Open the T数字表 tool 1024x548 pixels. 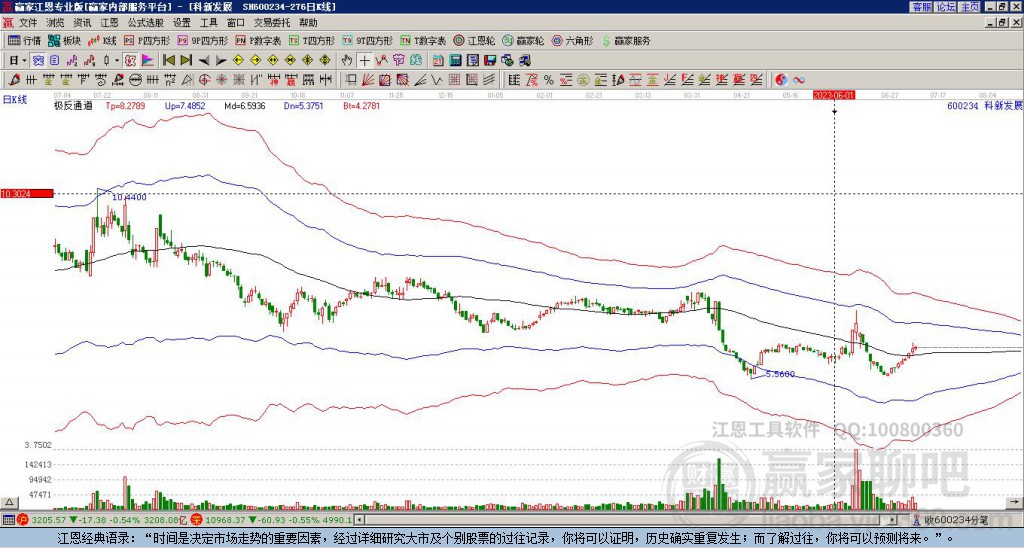click(x=423, y=40)
